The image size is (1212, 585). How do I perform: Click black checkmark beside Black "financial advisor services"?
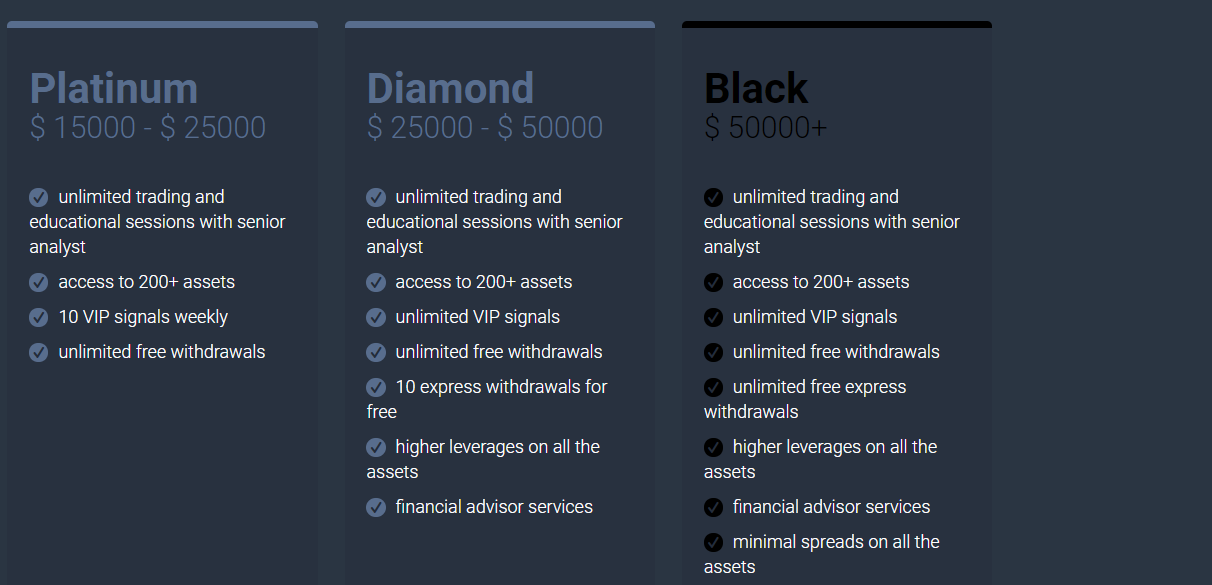point(713,508)
